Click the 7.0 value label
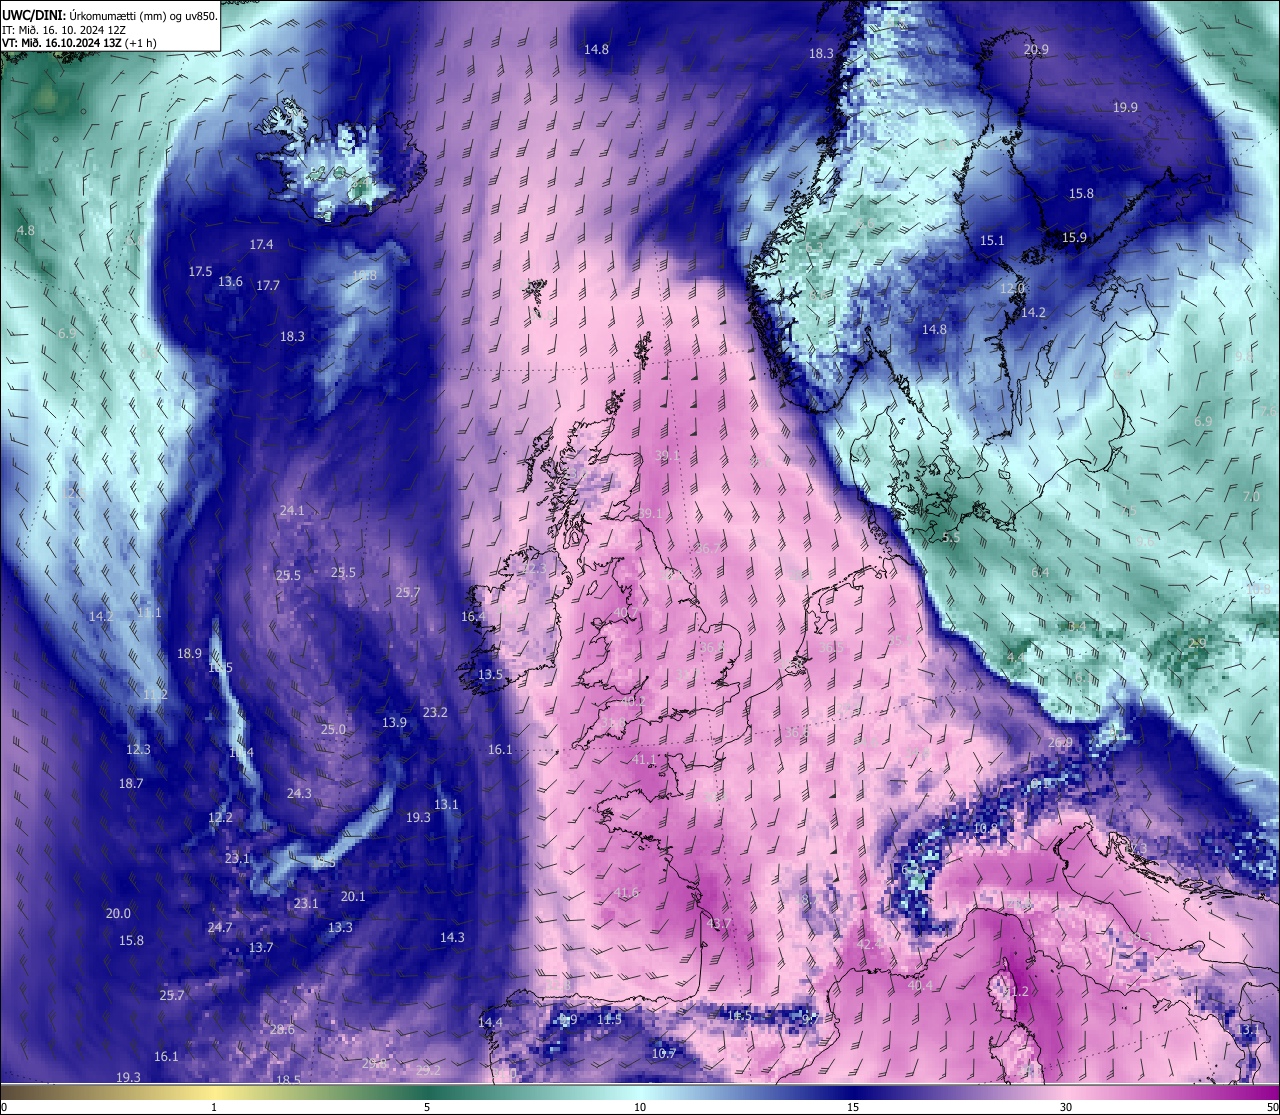This screenshot has height=1115, width=1280. (1251, 496)
